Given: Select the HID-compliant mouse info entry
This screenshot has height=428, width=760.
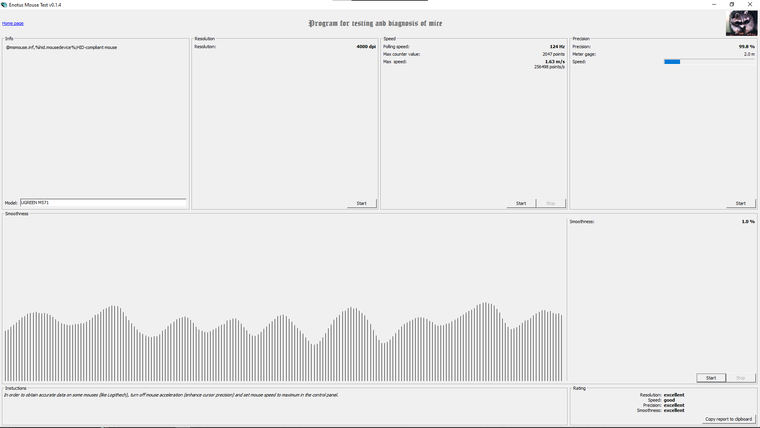Looking at the screenshot, I should pyautogui.click(x=62, y=48).
